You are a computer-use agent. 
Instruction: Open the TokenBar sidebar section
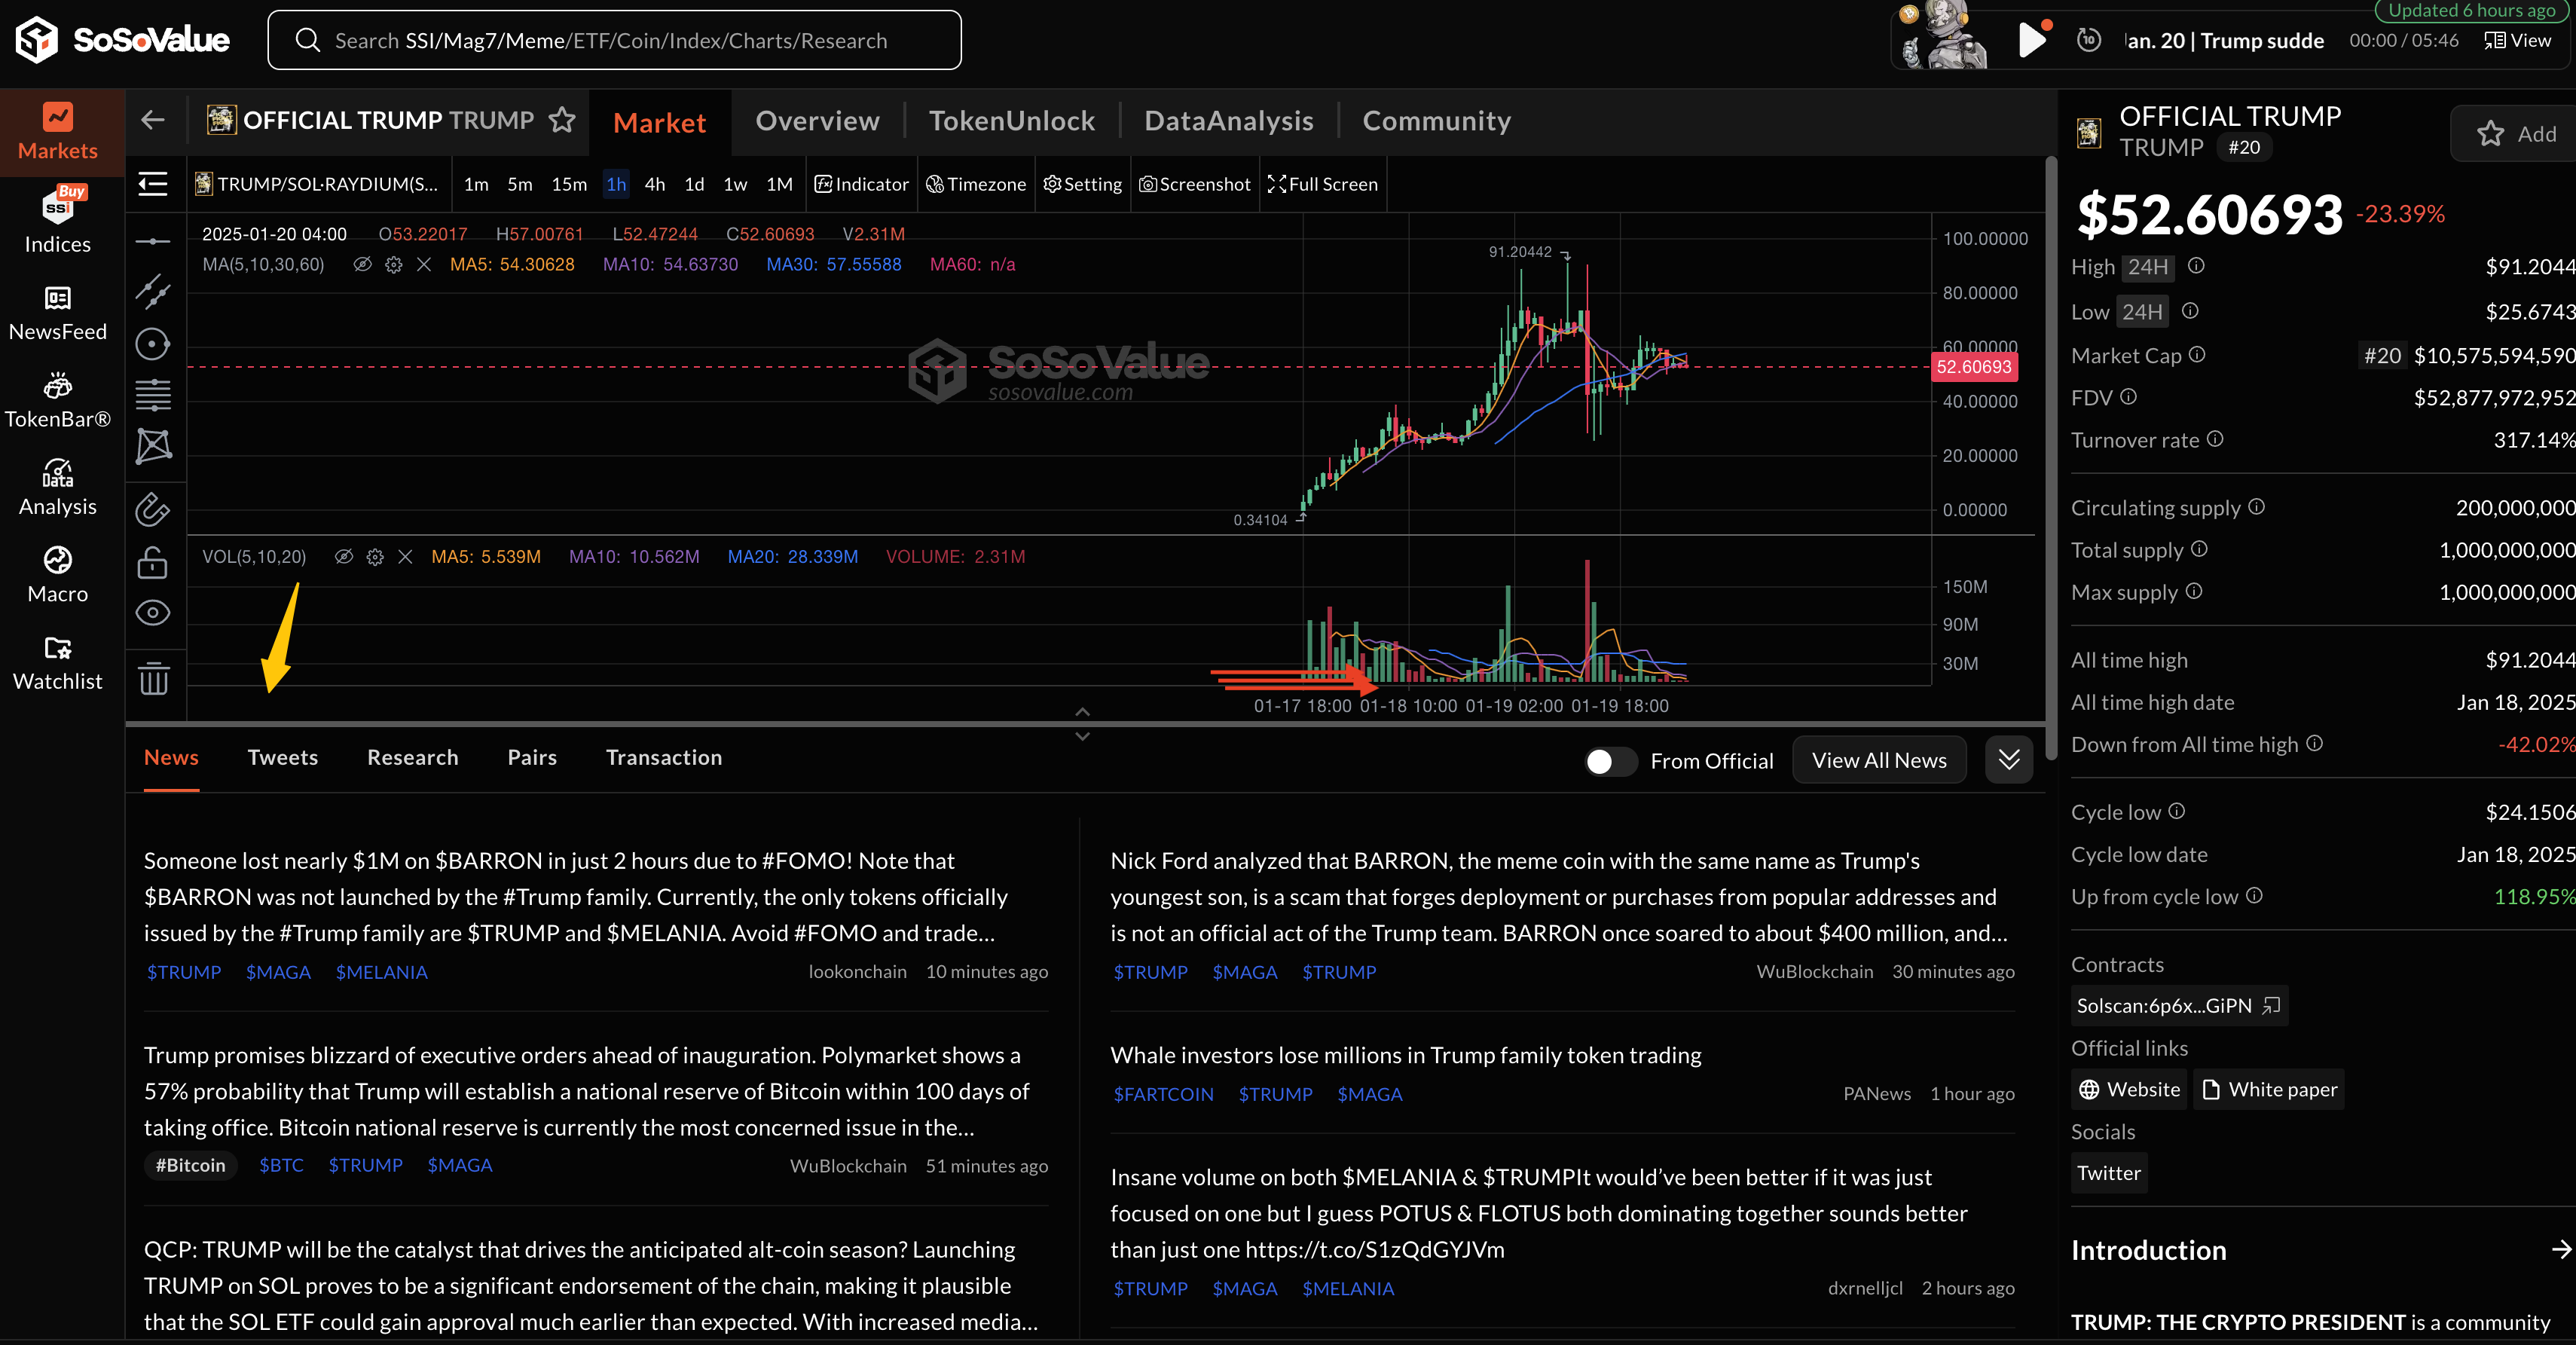pos(57,401)
